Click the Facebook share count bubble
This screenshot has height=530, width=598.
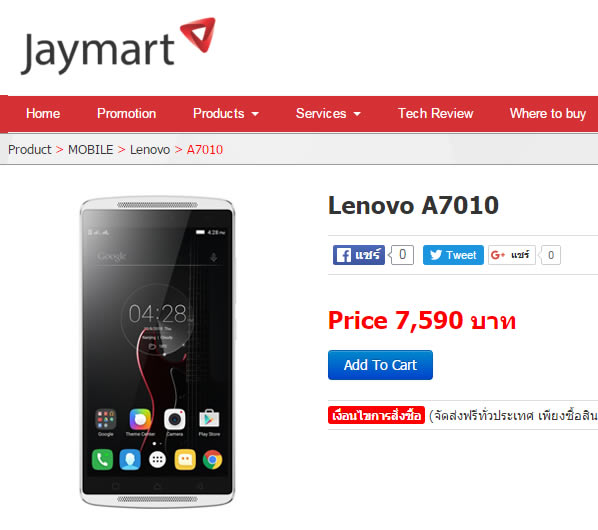click(402, 255)
